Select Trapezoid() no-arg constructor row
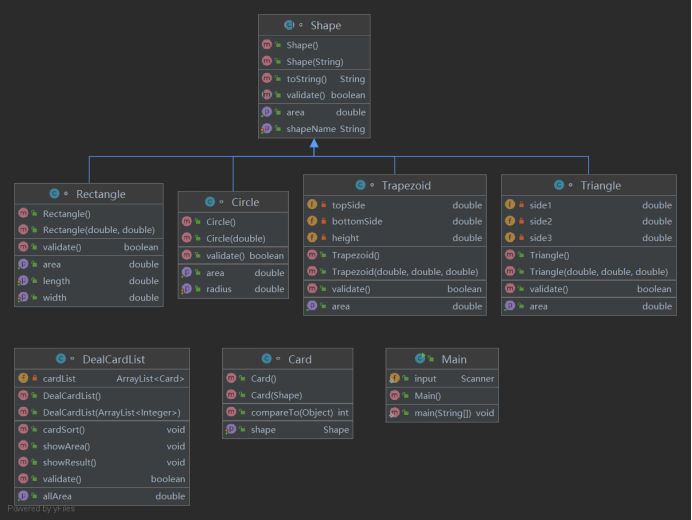 tap(395, 255)
